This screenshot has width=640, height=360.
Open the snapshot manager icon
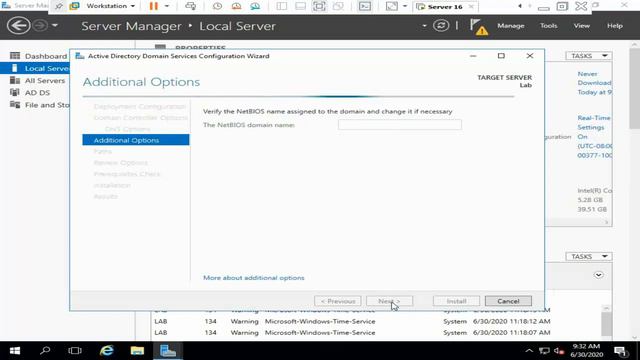coord(255,6)
